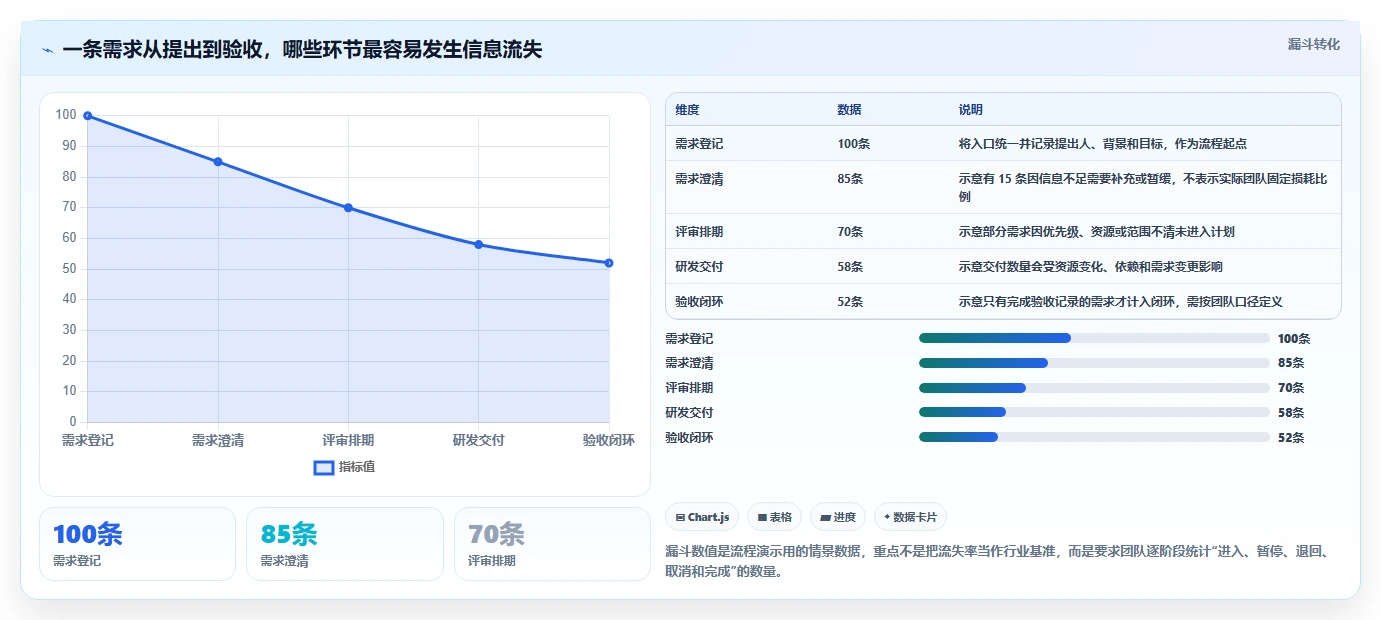Click the 85条 value in the table
Viewport: 1381px width, 620px height.
tap(851, 179)
